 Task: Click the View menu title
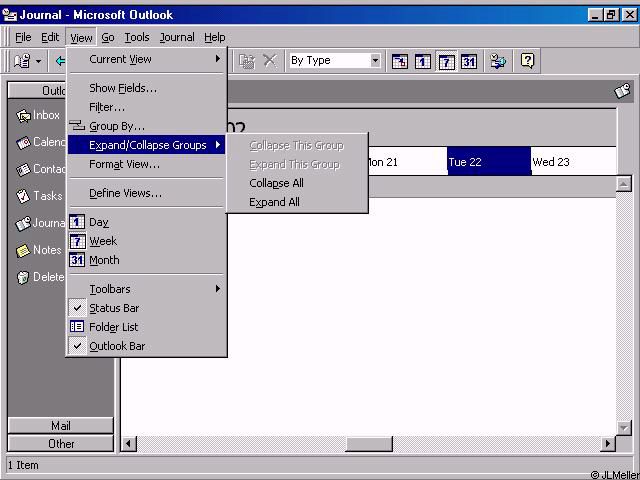[x=81, y=38]
